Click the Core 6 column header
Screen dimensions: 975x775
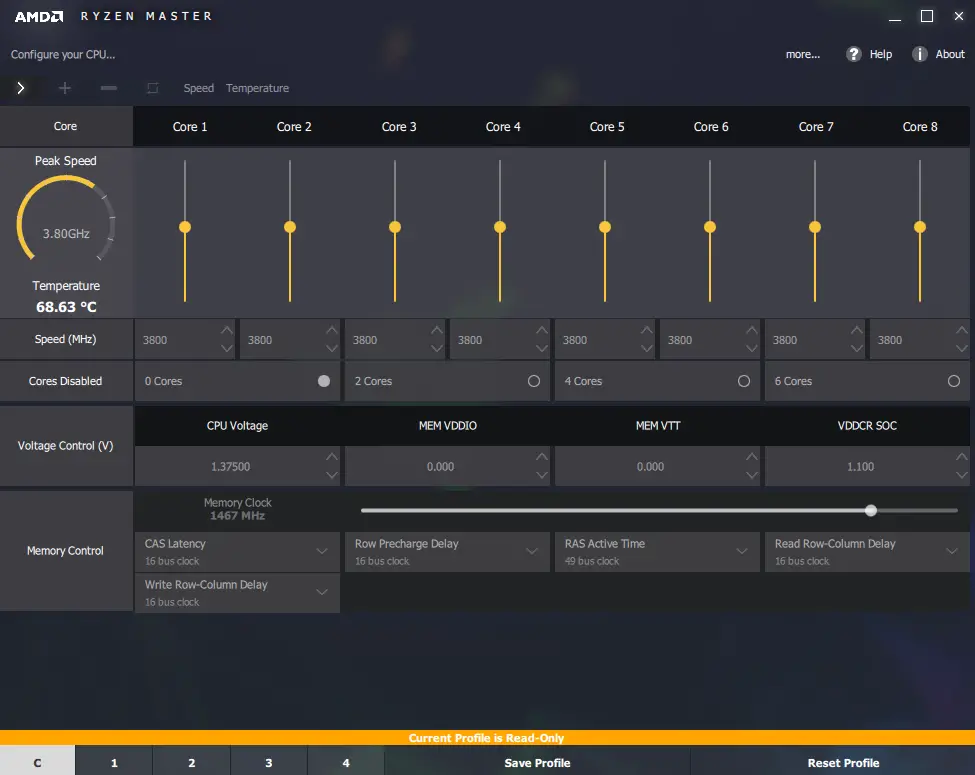[x=711, y=127]
